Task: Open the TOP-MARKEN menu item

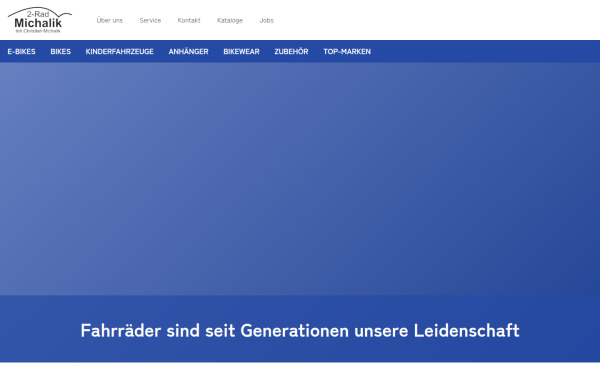Action: point(347,51)
